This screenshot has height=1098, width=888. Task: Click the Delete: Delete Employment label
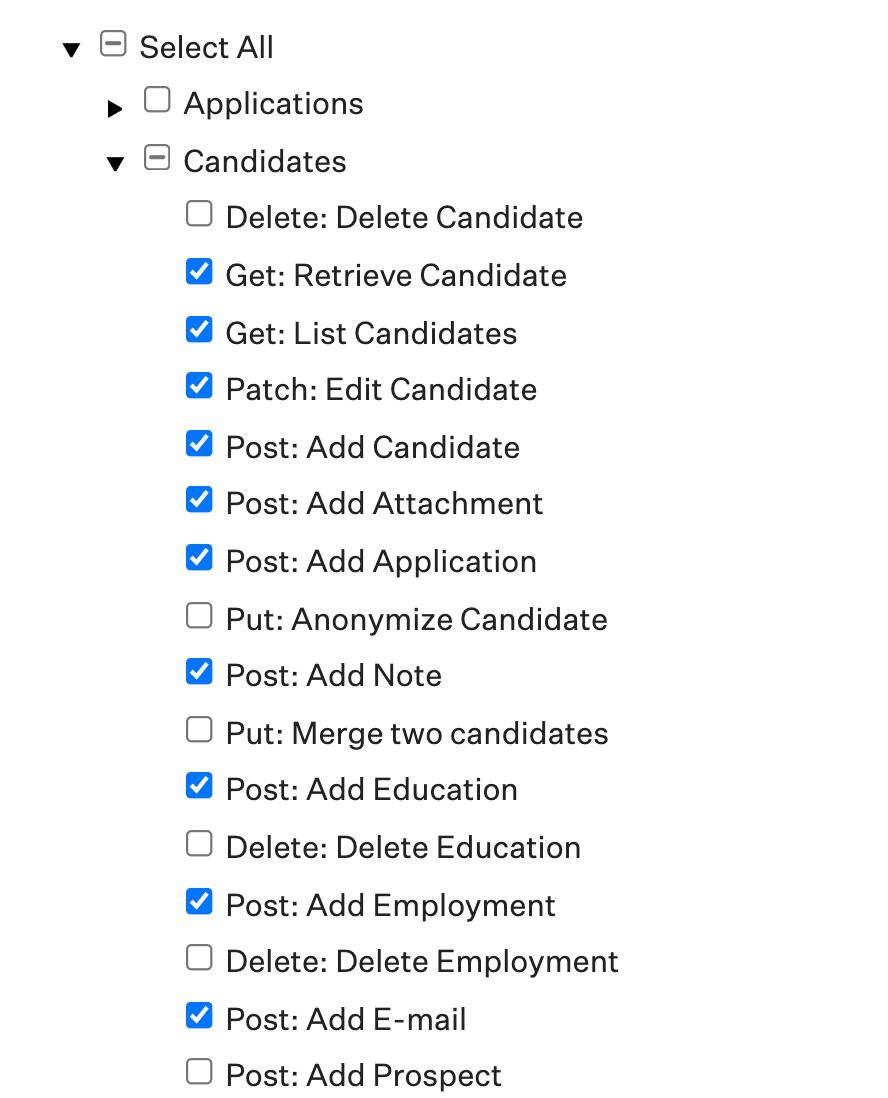pyautogui.click(x=422, y=962)
